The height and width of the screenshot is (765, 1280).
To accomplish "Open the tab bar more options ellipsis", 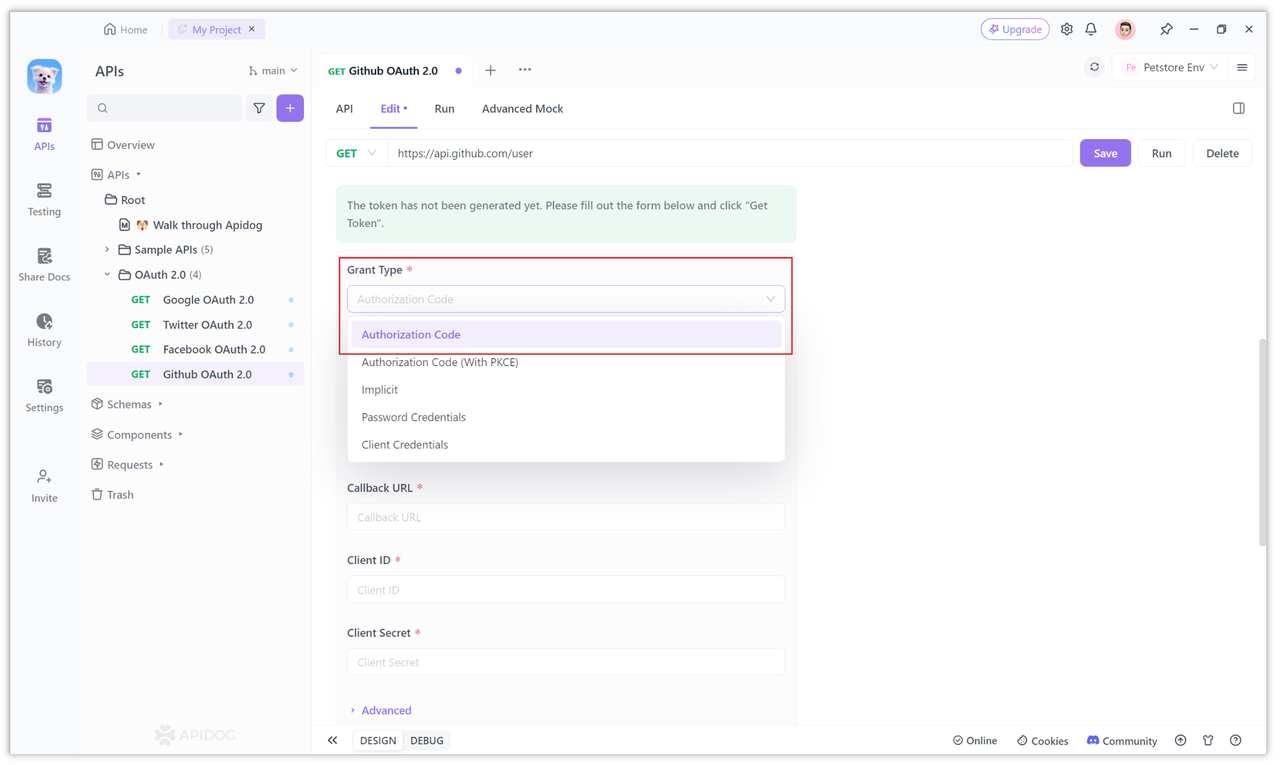I will pos(525,70).
